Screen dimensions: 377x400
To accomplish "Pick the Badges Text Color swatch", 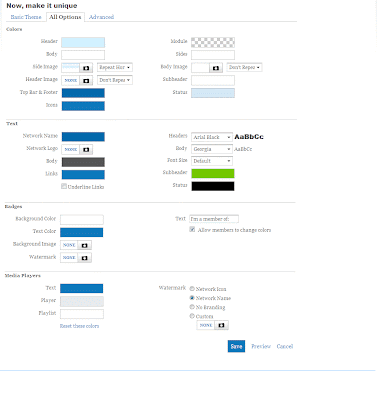I will coord(82,232).
